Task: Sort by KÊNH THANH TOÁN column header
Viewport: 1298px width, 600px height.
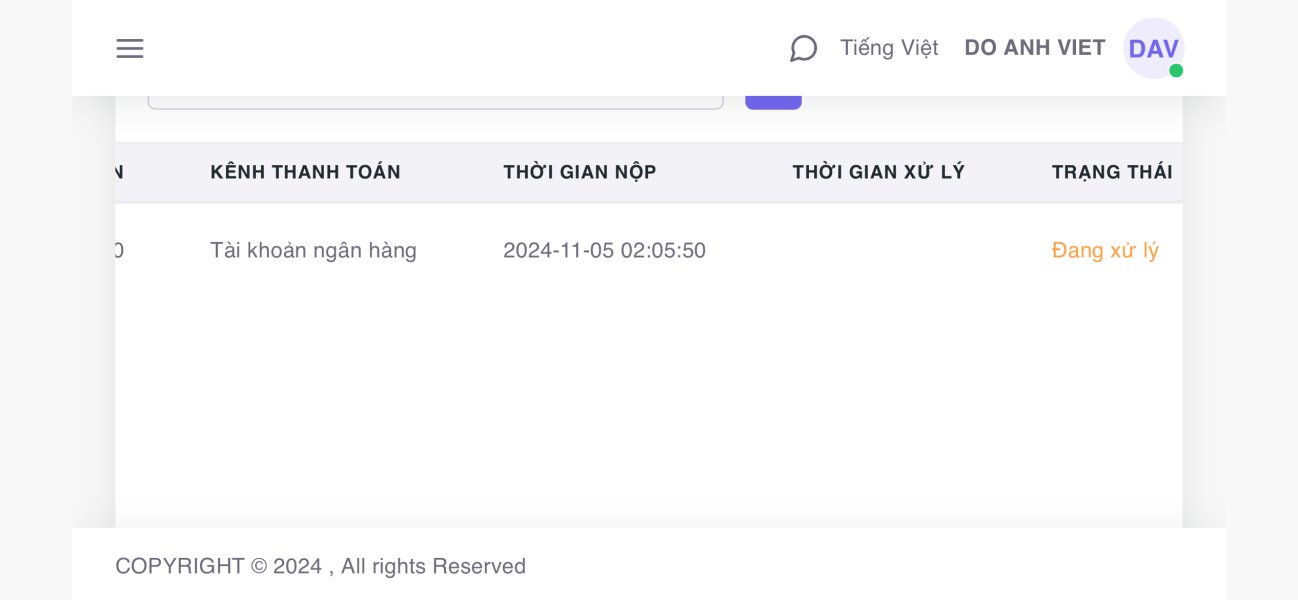Action: (x=305, y=172)
